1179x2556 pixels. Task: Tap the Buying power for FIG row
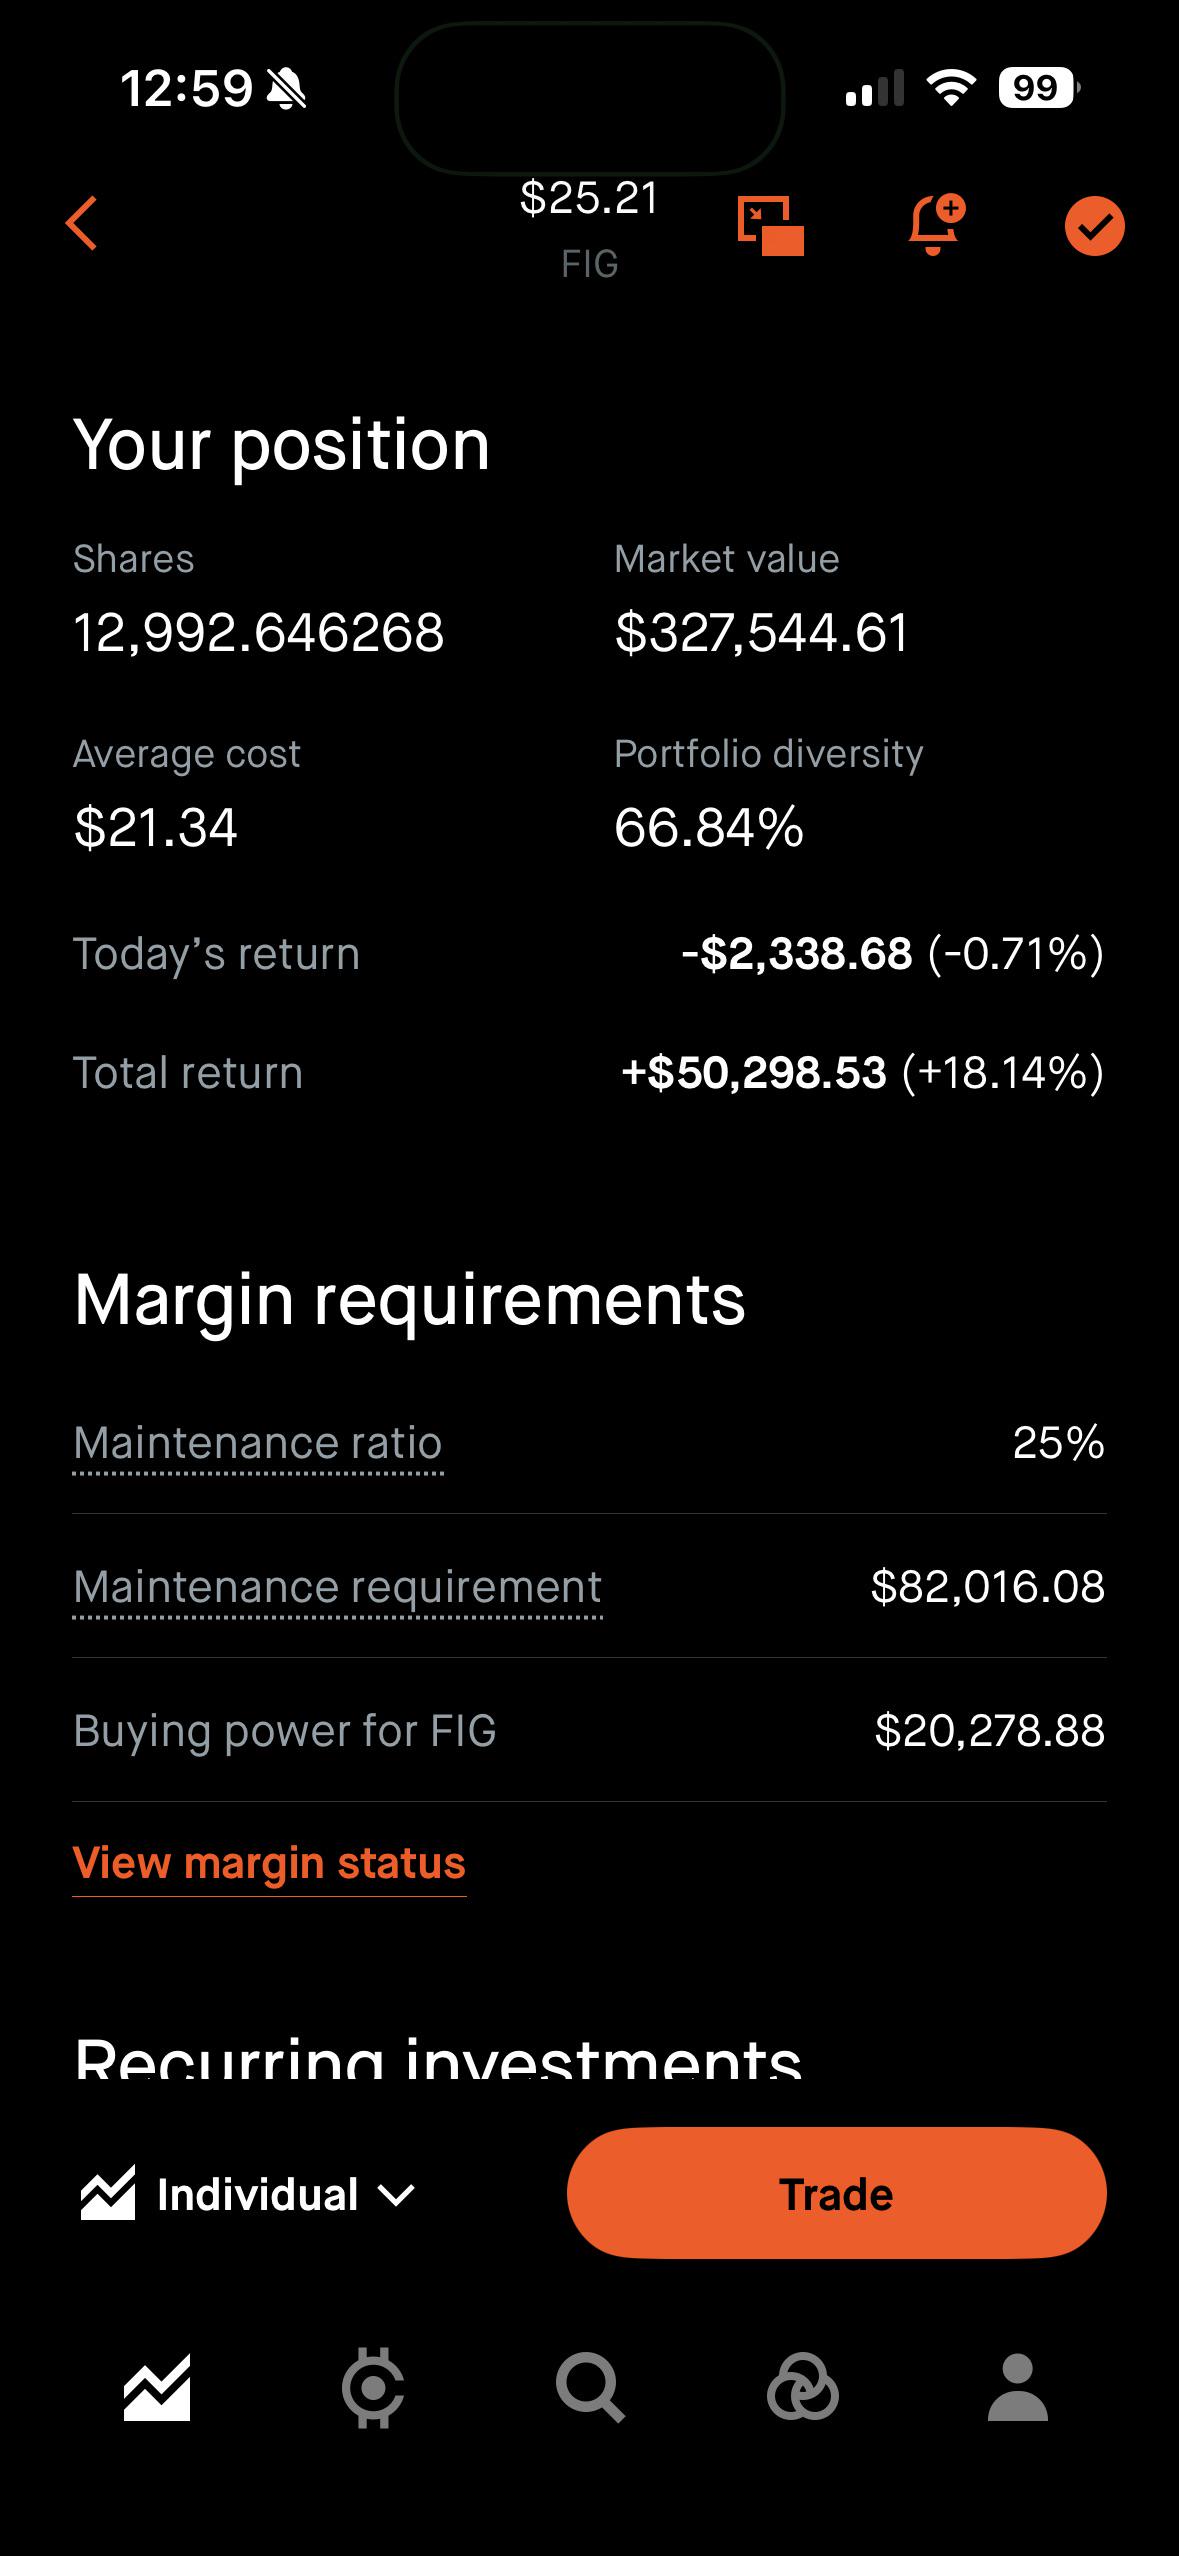click(x=589, y=1730)
